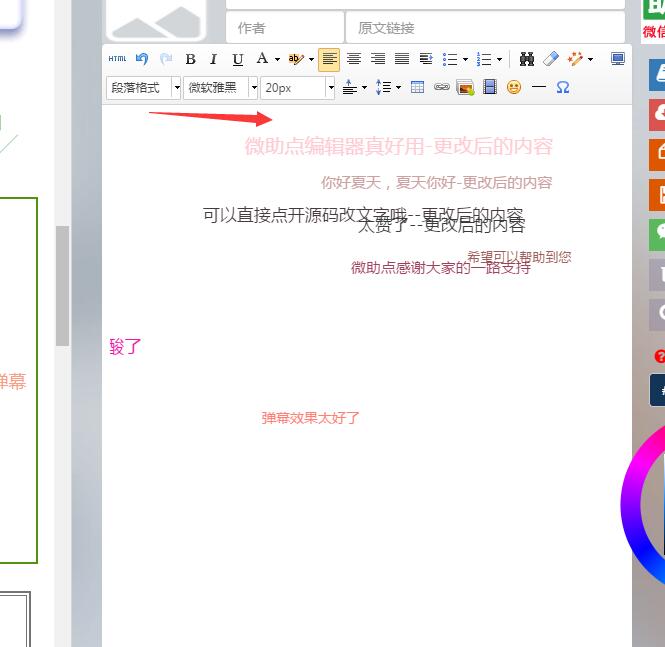This screenshot has width=665, height=647.
Task: Click the left panel vertical scrollbar
Action: (x=62, y=286)
